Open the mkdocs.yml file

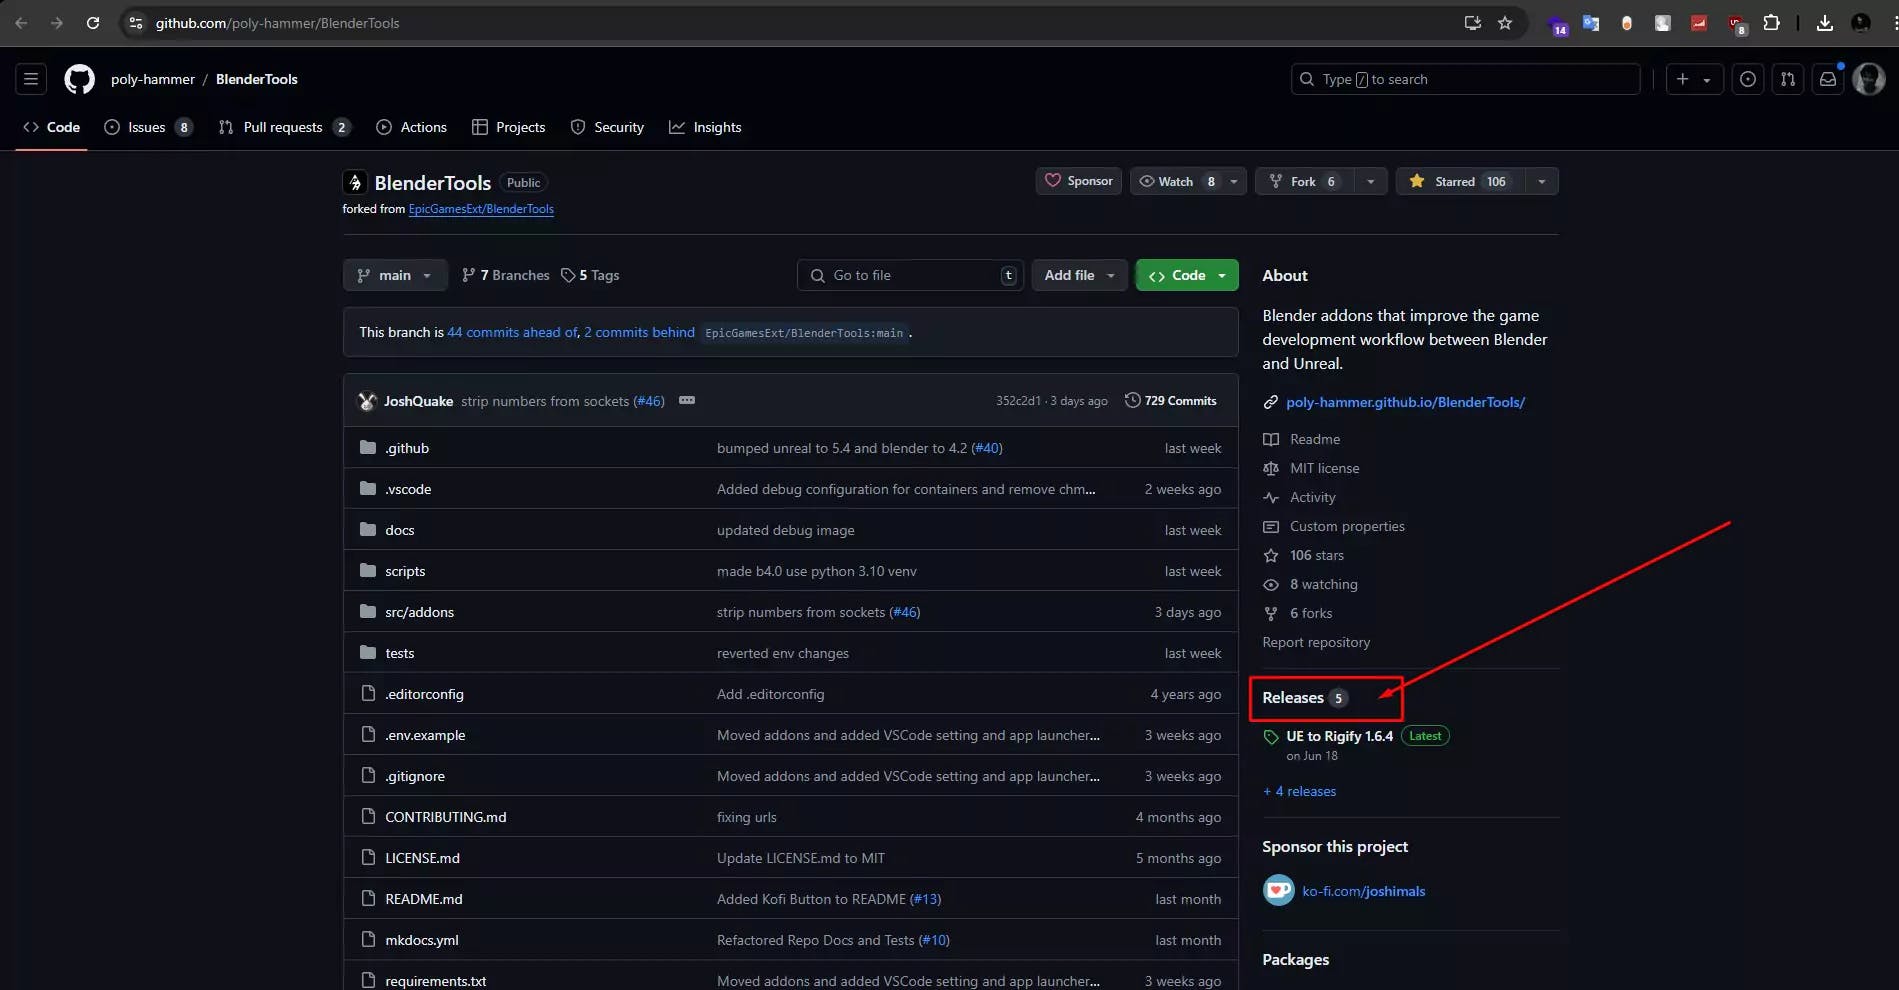[421, 940]
